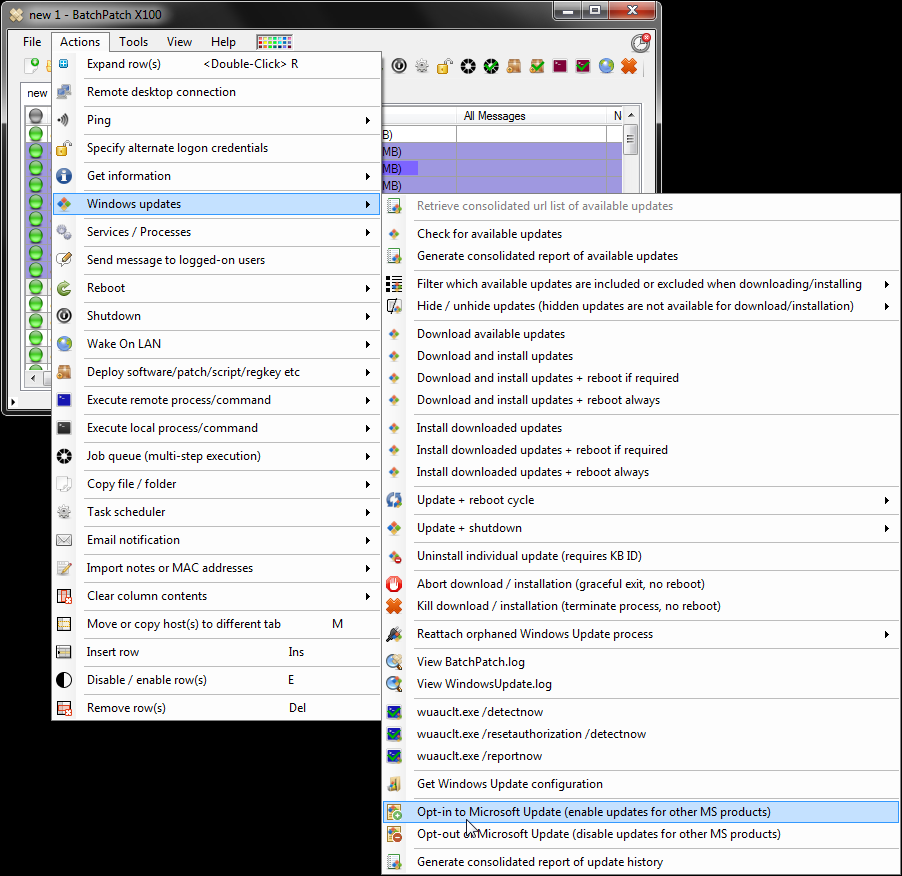
Task: Click the Uninstall individual update icon
Action: pyautogui.click(x=394, y=556)
